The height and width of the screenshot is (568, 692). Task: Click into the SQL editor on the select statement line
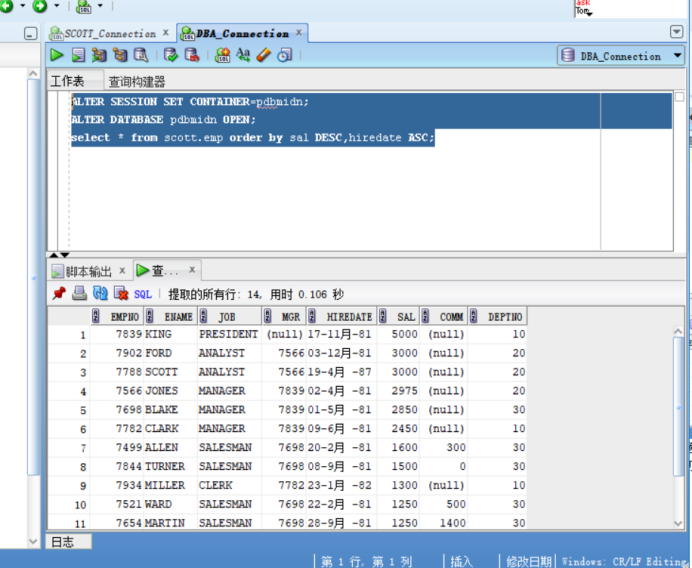coord(252,138)
